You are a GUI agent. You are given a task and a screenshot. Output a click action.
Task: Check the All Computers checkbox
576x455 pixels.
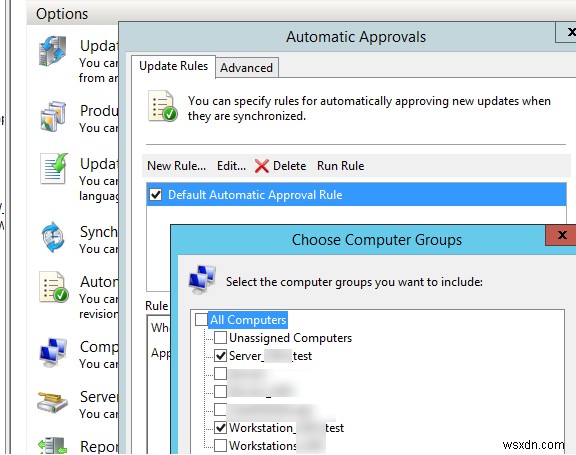click(x=201, y=319)
